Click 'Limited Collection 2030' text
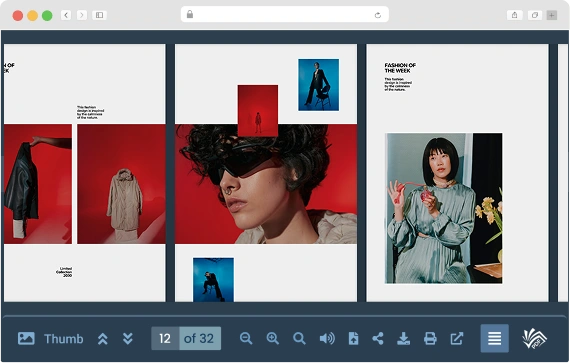 click(64, 272)
